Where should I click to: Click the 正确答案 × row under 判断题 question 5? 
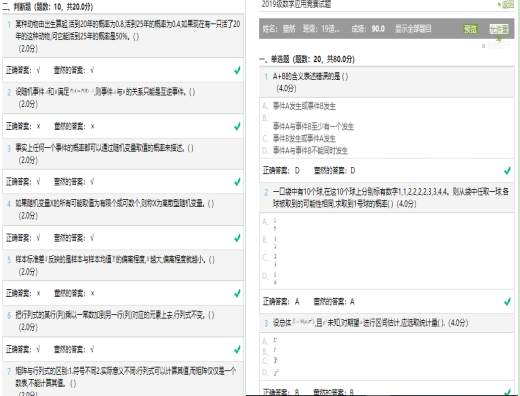(123, 293)
